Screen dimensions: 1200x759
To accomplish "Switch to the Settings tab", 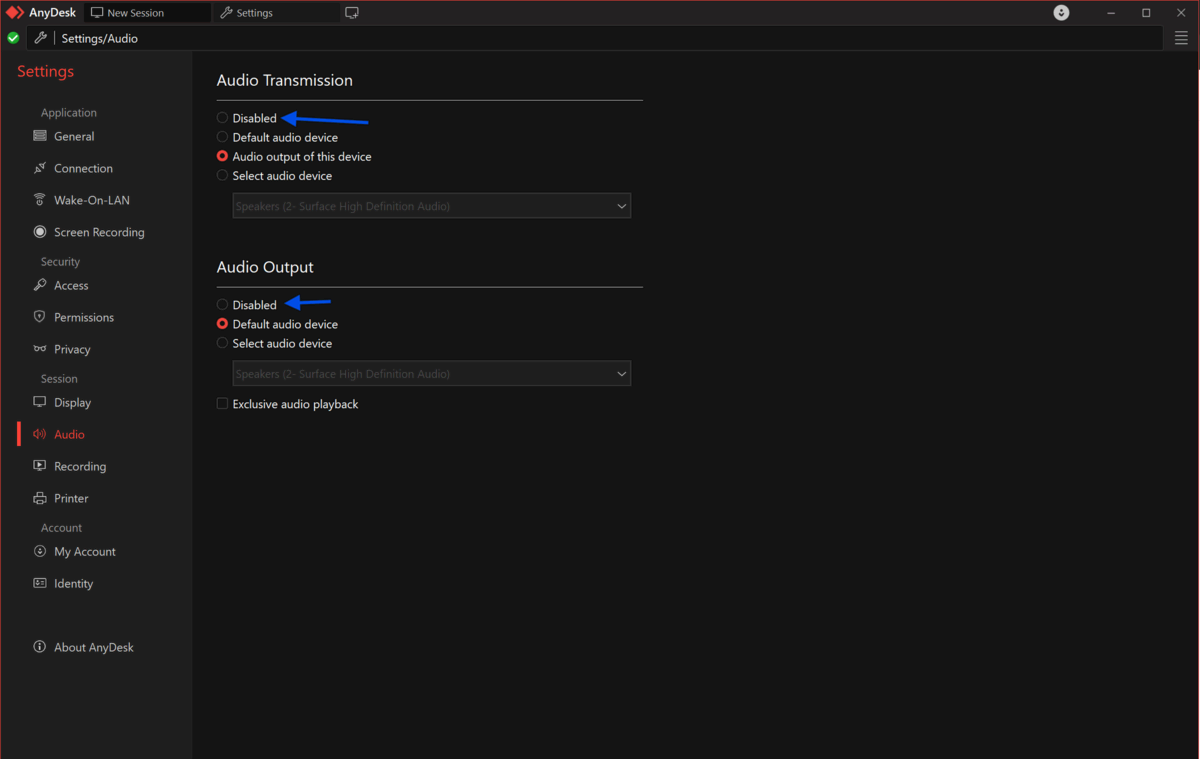I will [x=254, y=13].
